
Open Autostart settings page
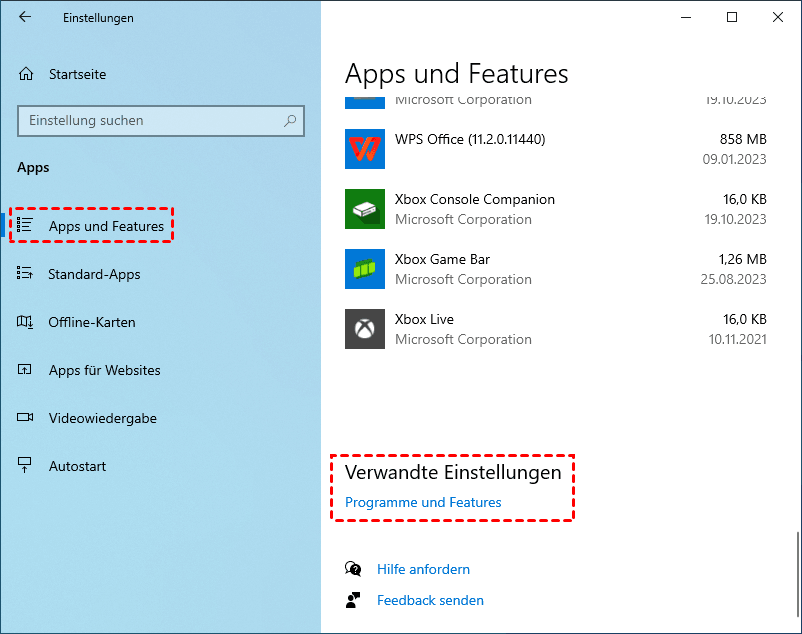pos(77,466)
